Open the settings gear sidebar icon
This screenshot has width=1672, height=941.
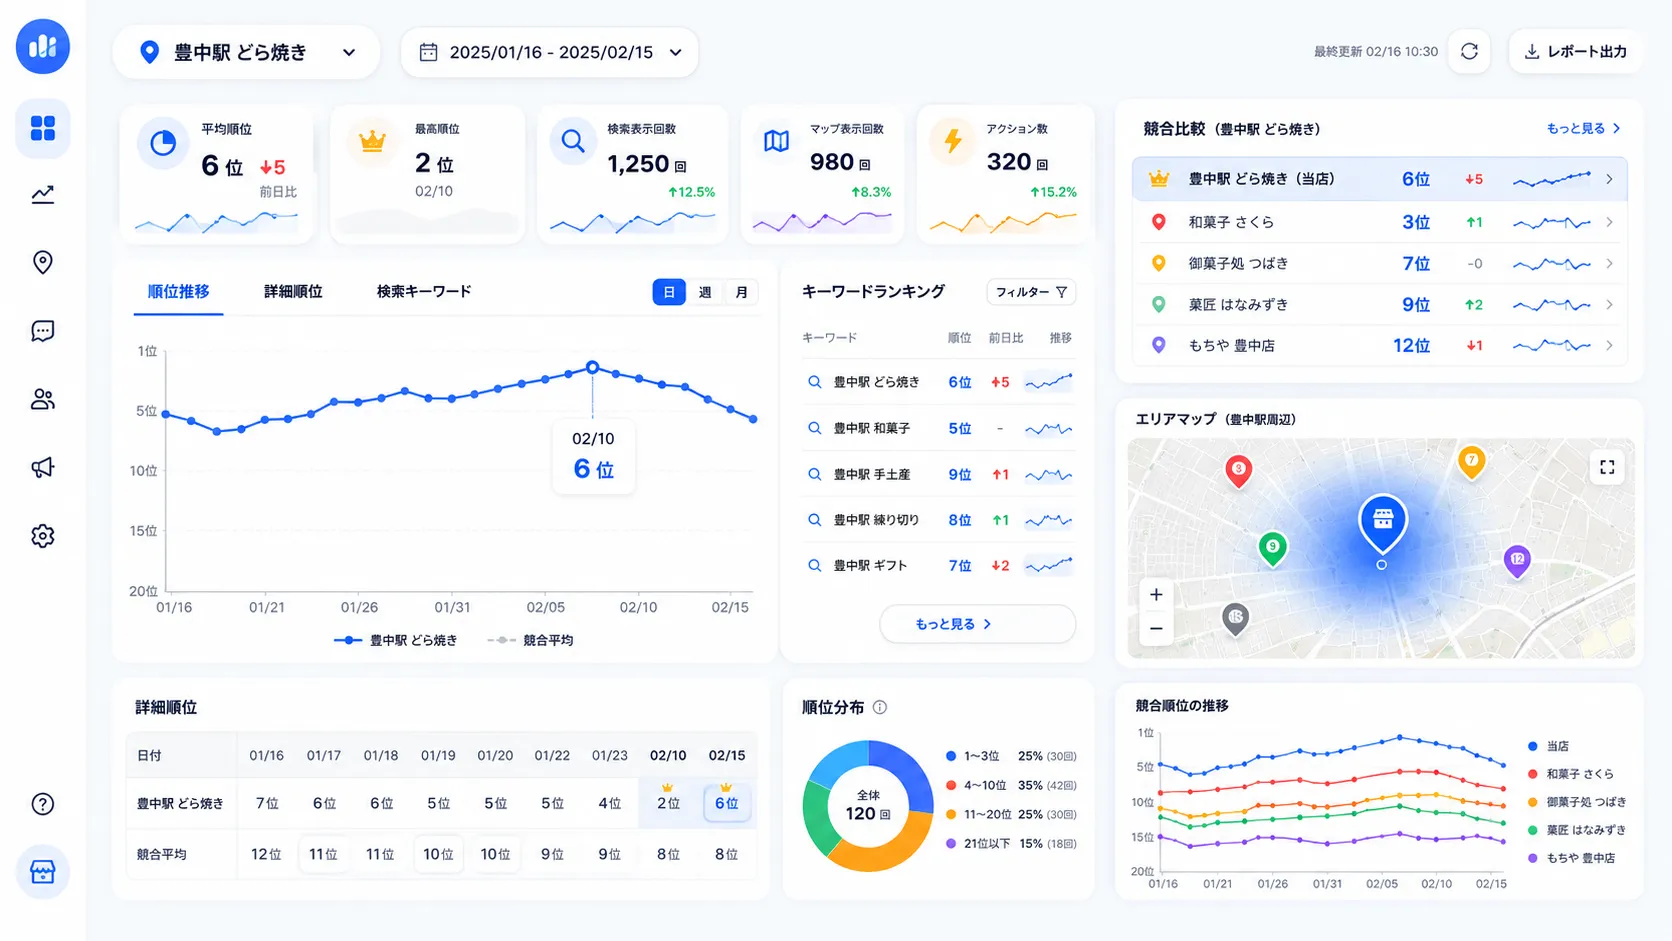[43, 536]
